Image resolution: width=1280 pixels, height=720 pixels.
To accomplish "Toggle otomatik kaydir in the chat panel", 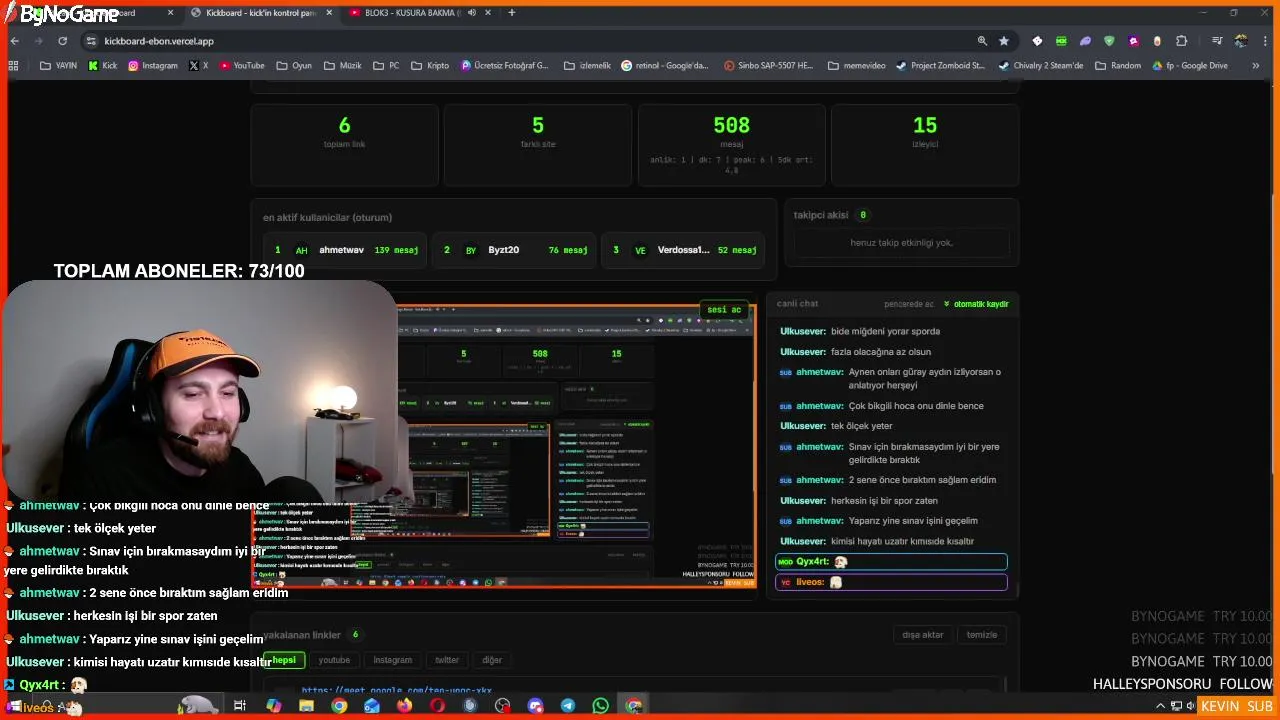I will coord(977,304).
